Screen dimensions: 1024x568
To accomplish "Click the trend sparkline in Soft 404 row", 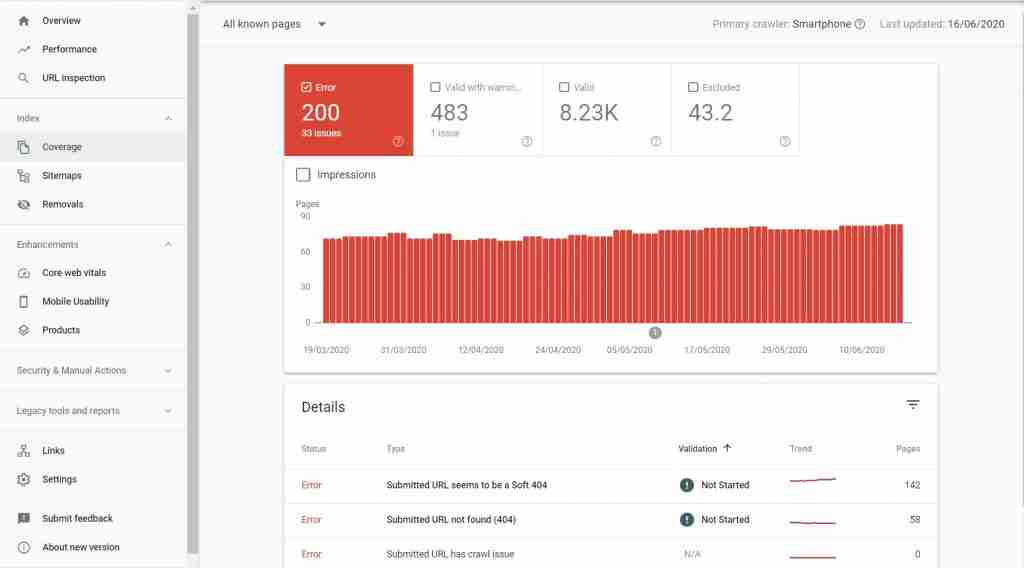I will (812, 481).
